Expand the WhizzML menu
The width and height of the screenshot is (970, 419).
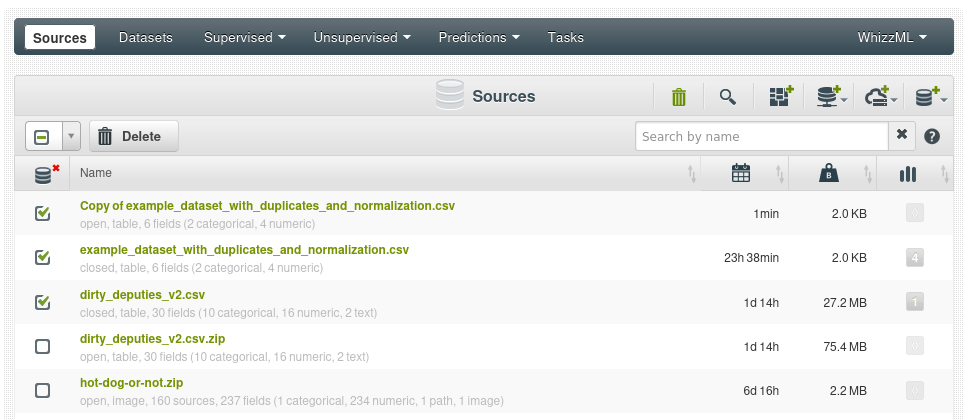[892, 38]
